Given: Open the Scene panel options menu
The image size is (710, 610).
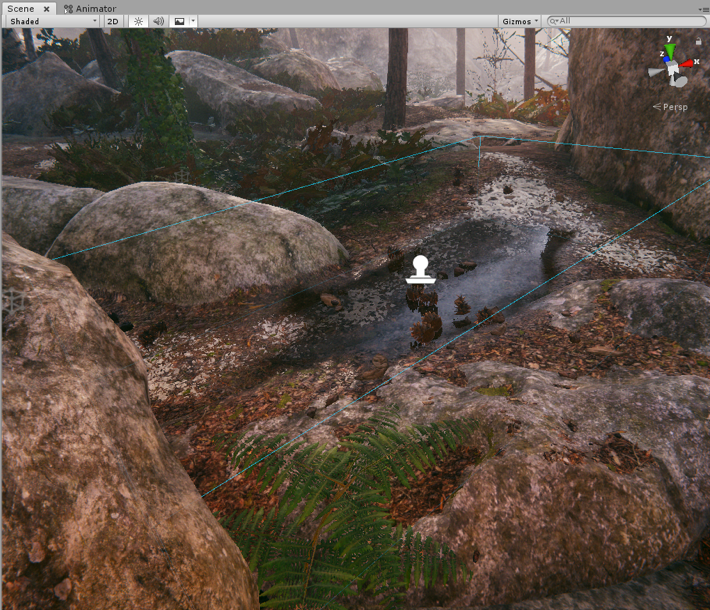Looking at the screenshot, I should click(x=703, y=8).
